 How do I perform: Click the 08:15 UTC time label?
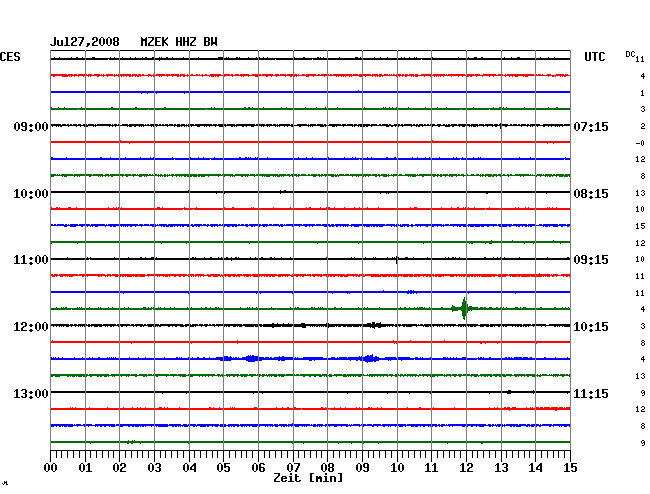[589, 193]
